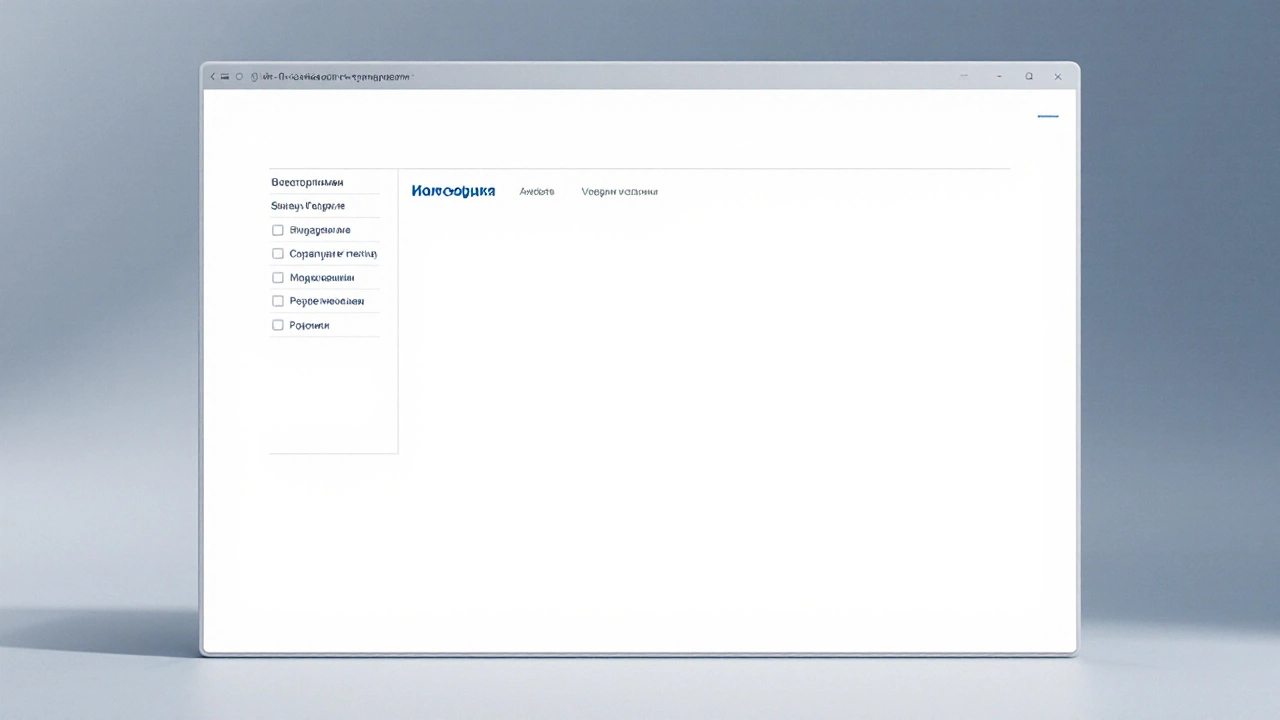Select the last checkbox in sidebar list
Screen dimensions: 1280x720
tap(278, 325)
